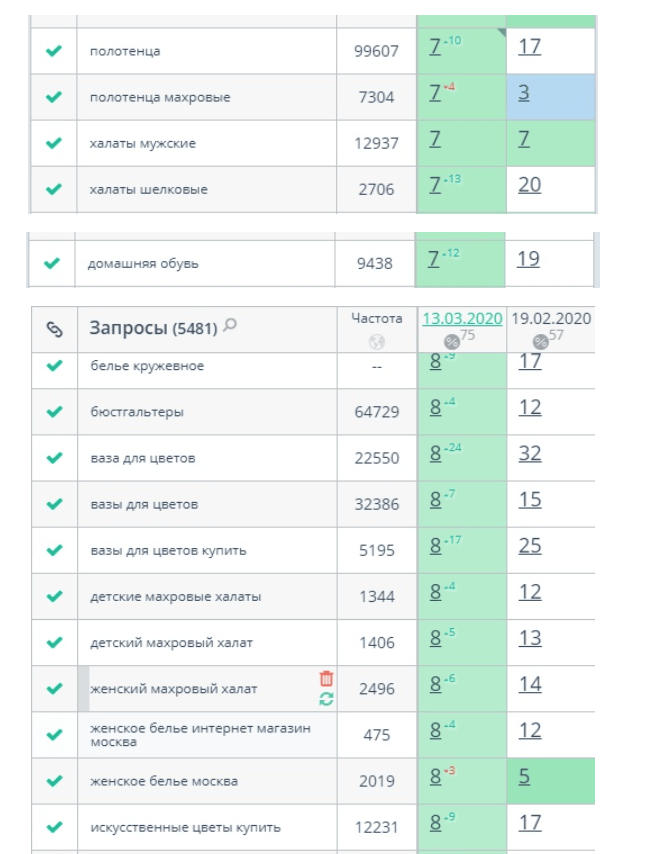This screenshot has width=647, height=854.
Task: Toggle the checkmark for бюстгальтеры
Action: [x=54, y=412]
